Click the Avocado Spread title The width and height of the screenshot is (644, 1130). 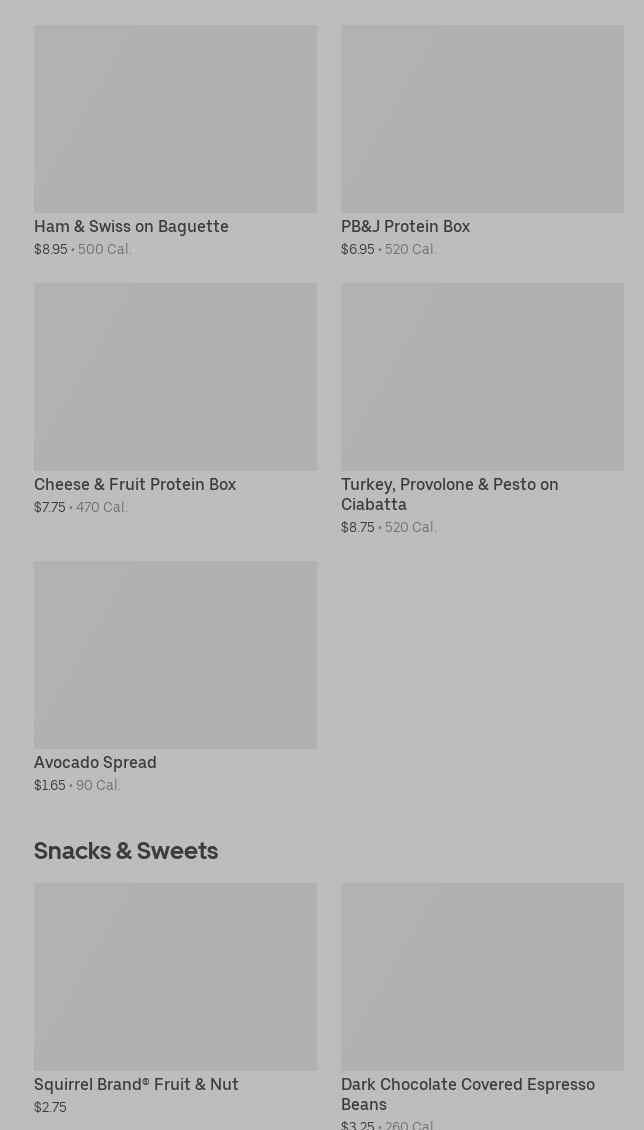95,763
